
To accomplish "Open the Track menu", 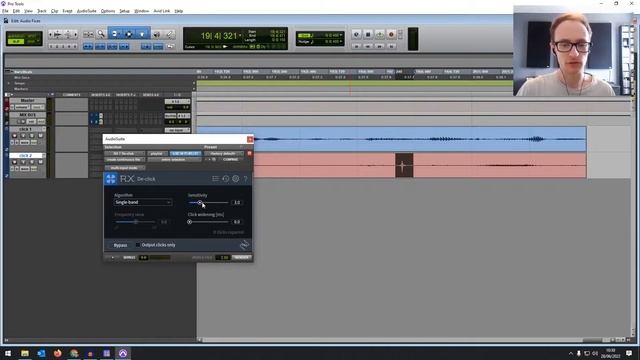I will 42,11.
